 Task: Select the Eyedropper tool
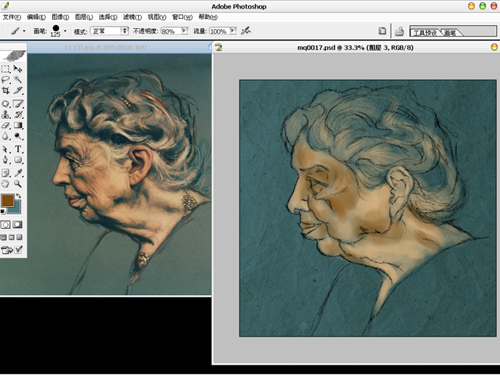click(18, 173)
